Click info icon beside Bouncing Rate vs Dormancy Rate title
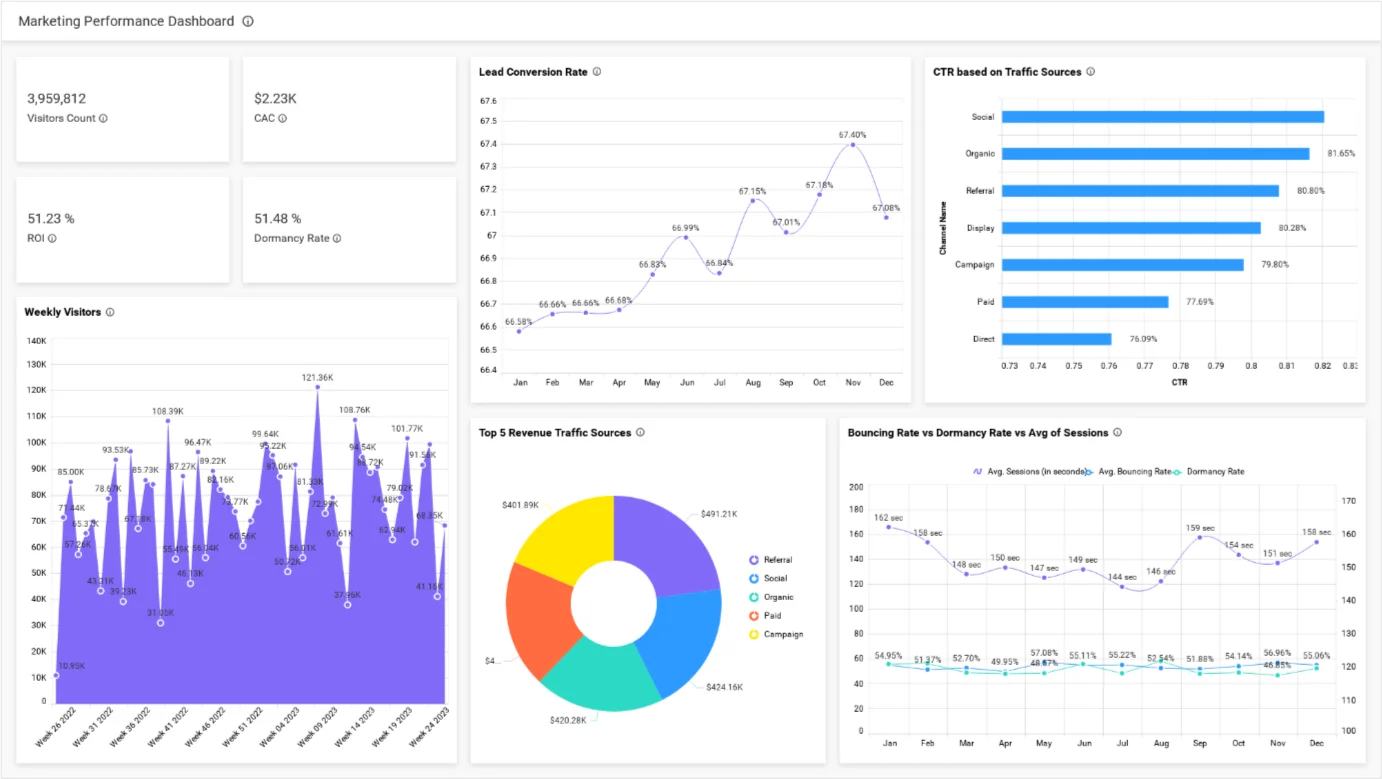The image size is (1382, 779). (1117, 433)
